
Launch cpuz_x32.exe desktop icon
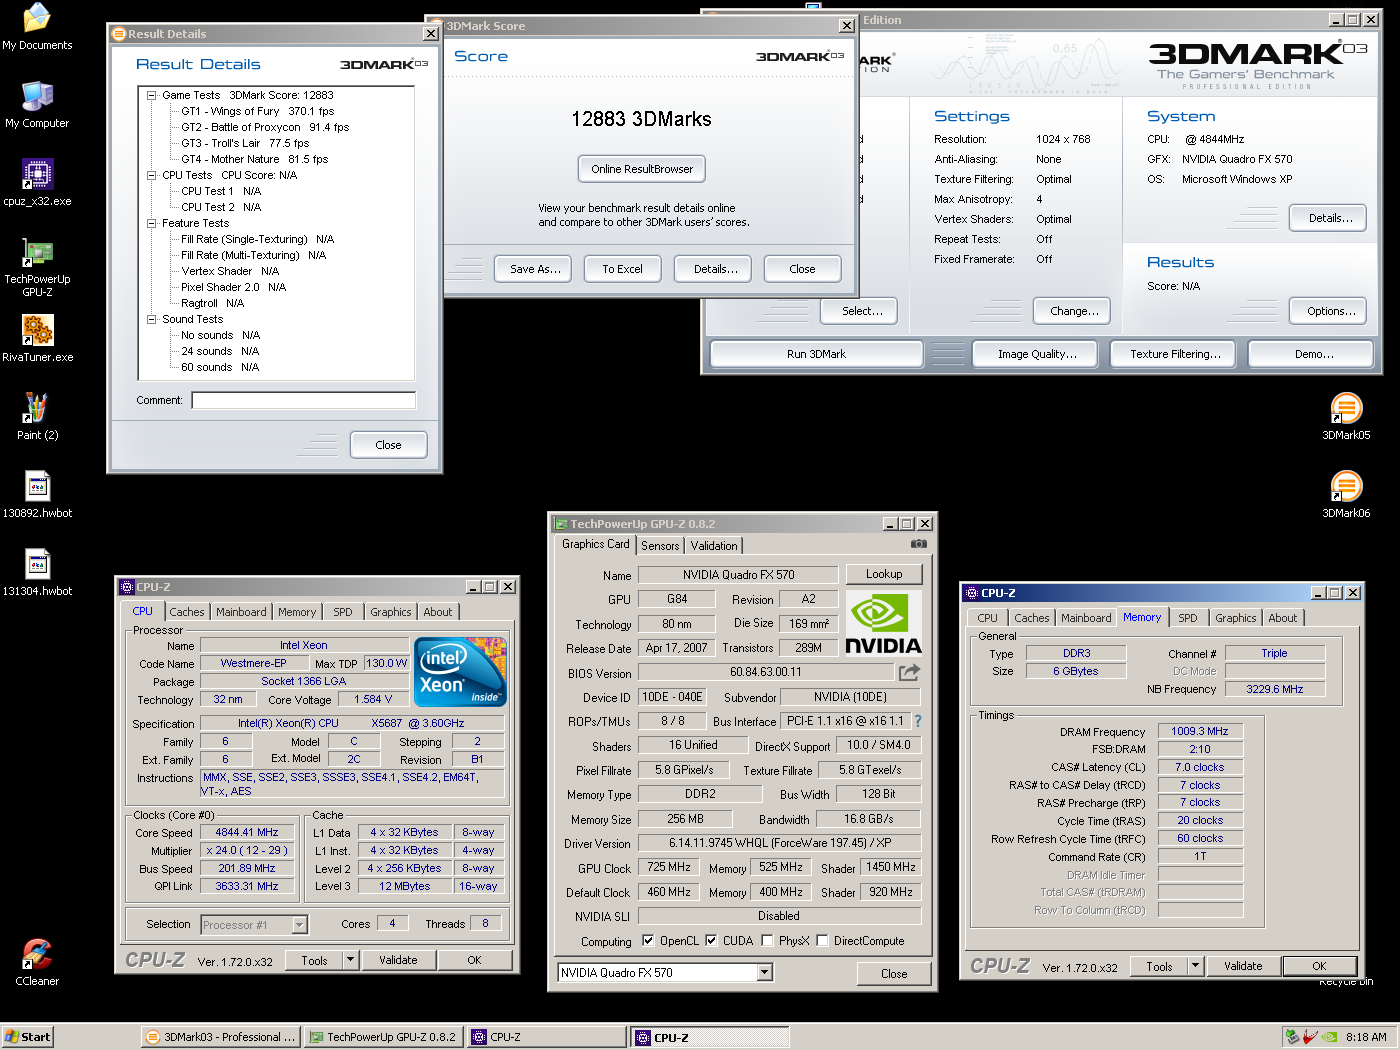click(37, 182)
